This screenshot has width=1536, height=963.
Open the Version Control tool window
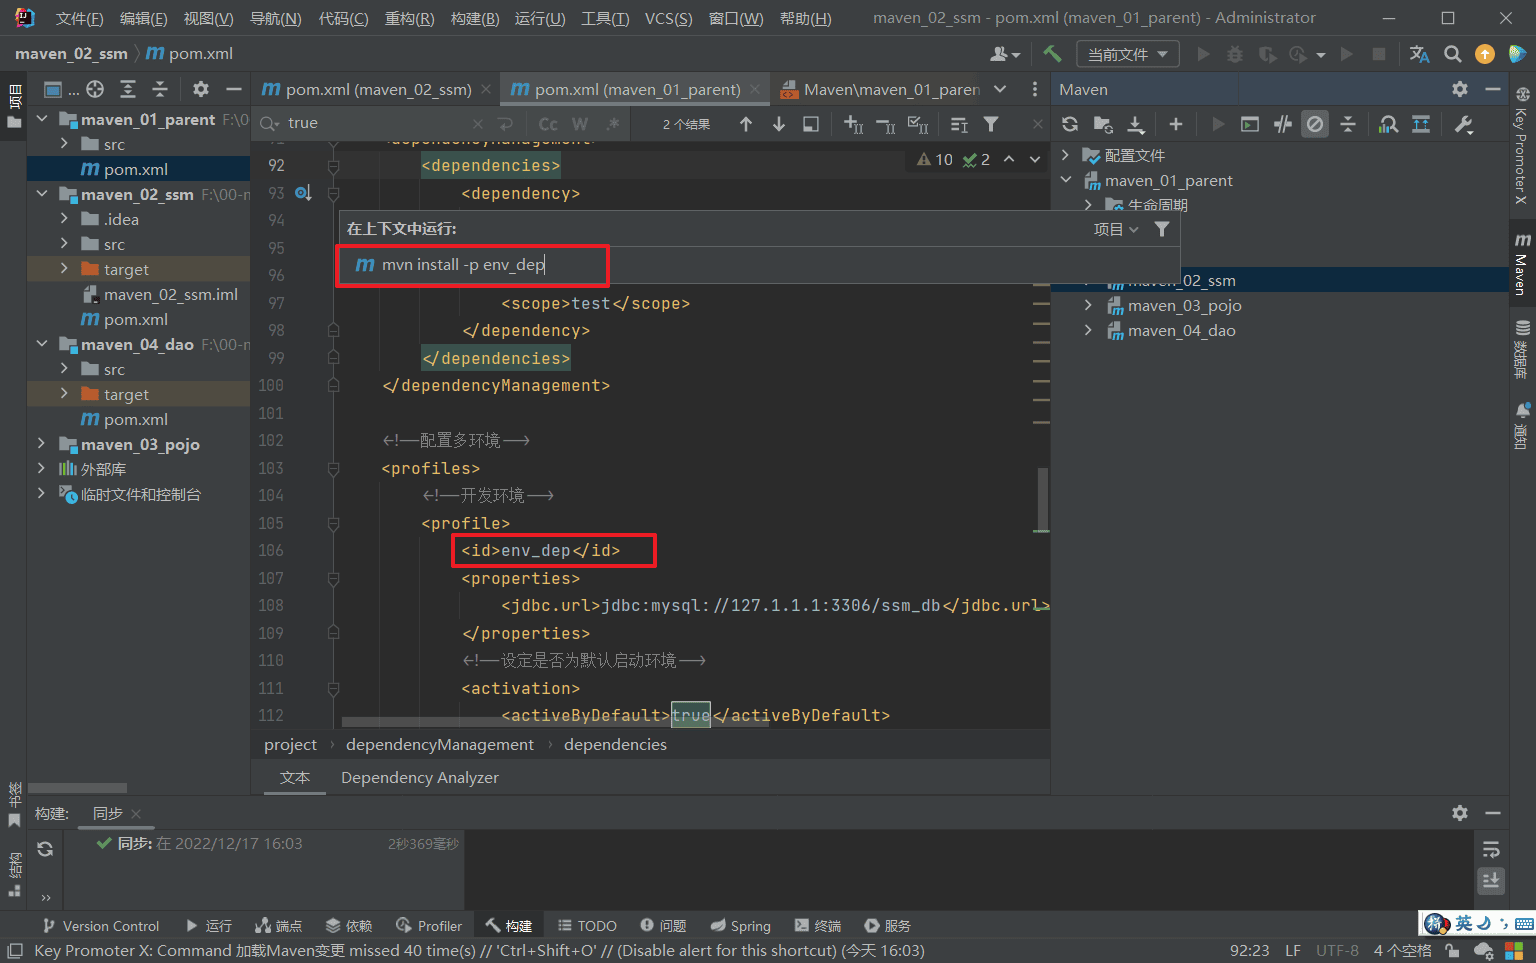point(101,926)
